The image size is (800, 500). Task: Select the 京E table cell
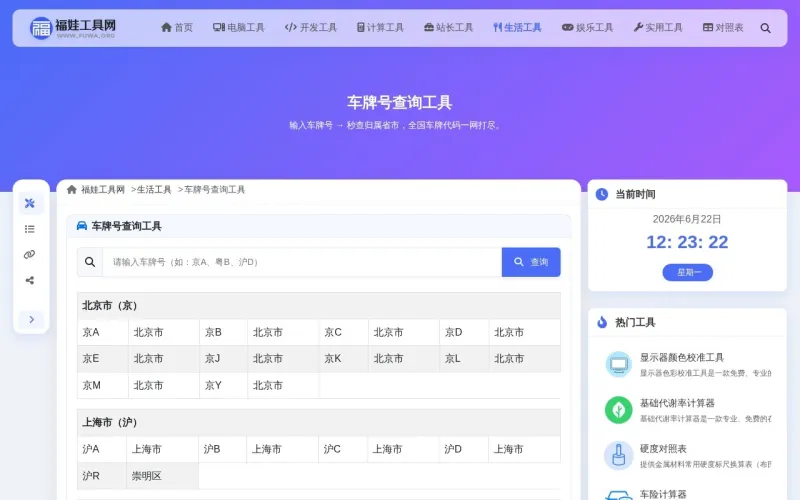(103, 359)
